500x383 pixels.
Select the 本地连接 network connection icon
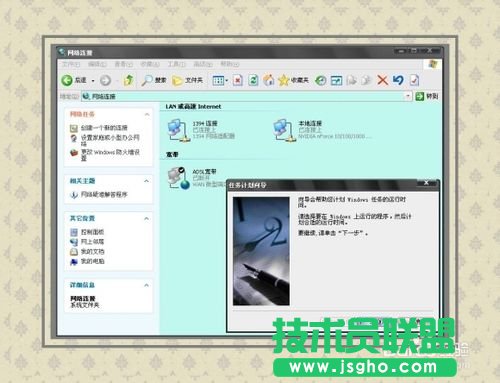coord(285,130)
